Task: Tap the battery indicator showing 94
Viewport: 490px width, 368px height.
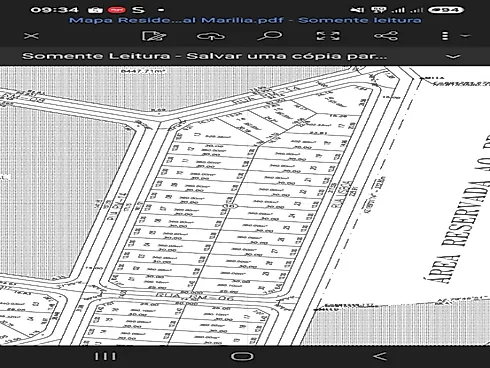Action: coord(446,10)
